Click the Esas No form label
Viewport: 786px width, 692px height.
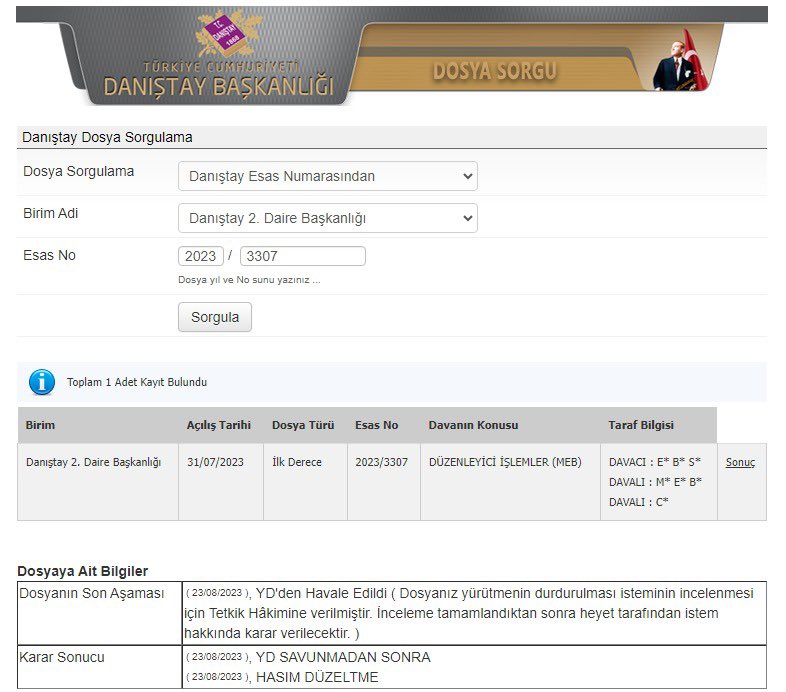click(49, 255)
